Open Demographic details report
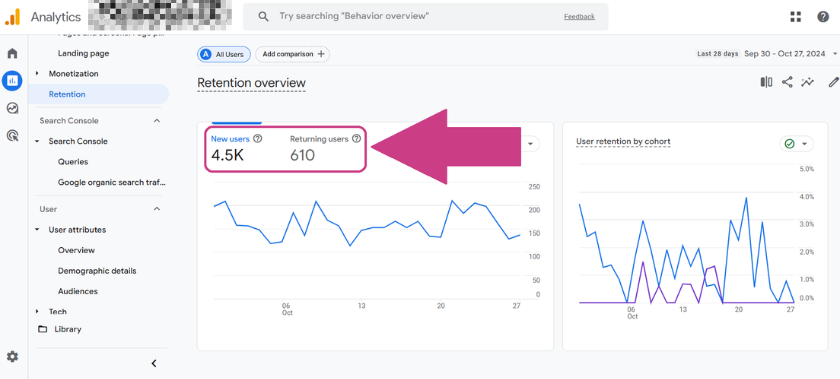This screenshot has width=840, height=379. click(x=97, y=271)
